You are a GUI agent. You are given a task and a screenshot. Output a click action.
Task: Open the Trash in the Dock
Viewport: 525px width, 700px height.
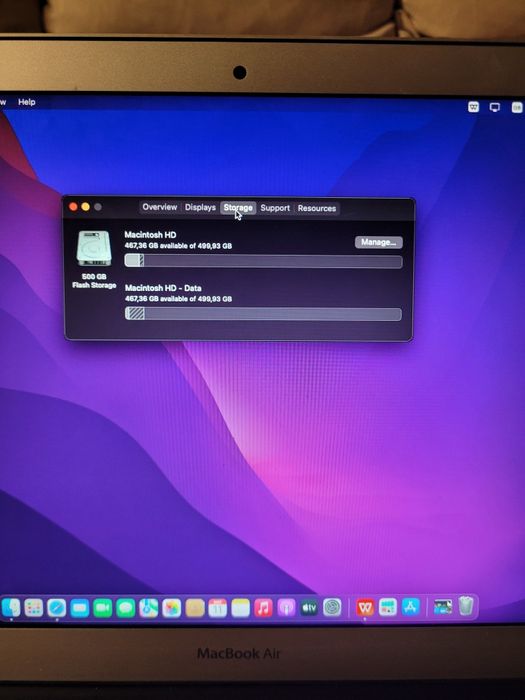[x=466, y=606]
